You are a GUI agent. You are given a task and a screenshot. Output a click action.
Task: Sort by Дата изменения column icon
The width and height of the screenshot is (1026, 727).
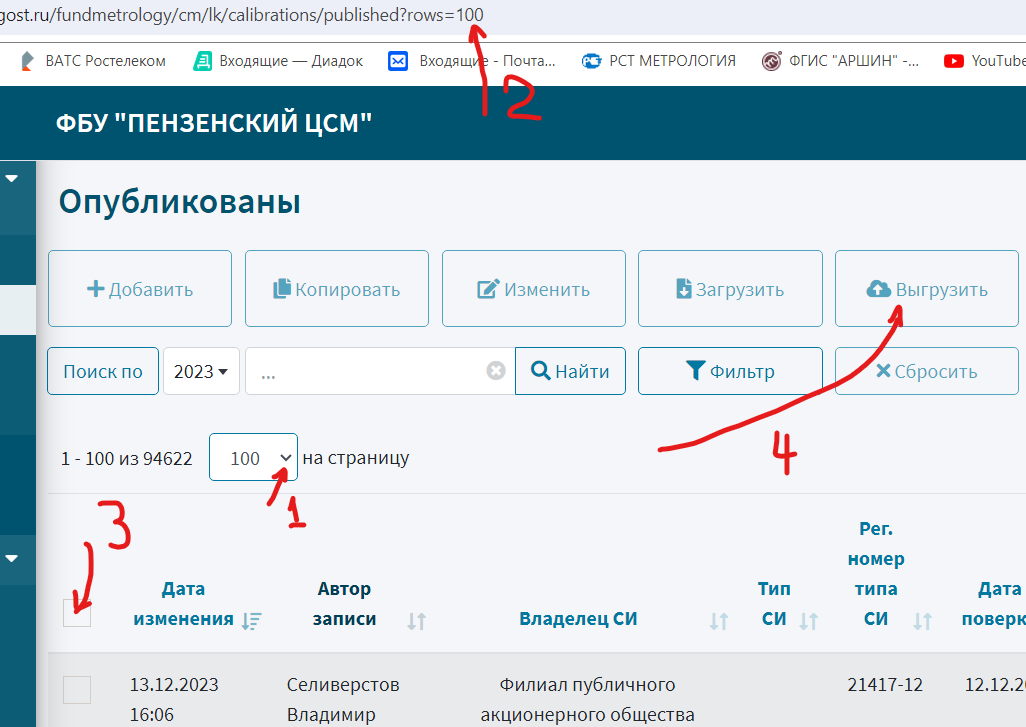pos(251,620)
